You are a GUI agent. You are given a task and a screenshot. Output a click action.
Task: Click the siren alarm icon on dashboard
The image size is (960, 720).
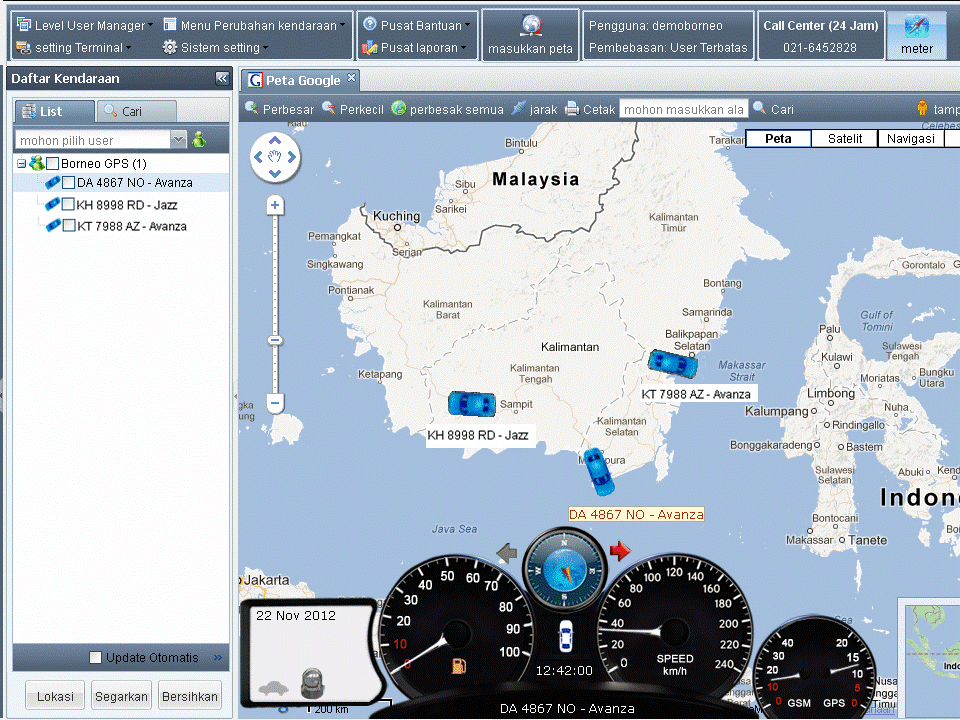coord(313,683)
